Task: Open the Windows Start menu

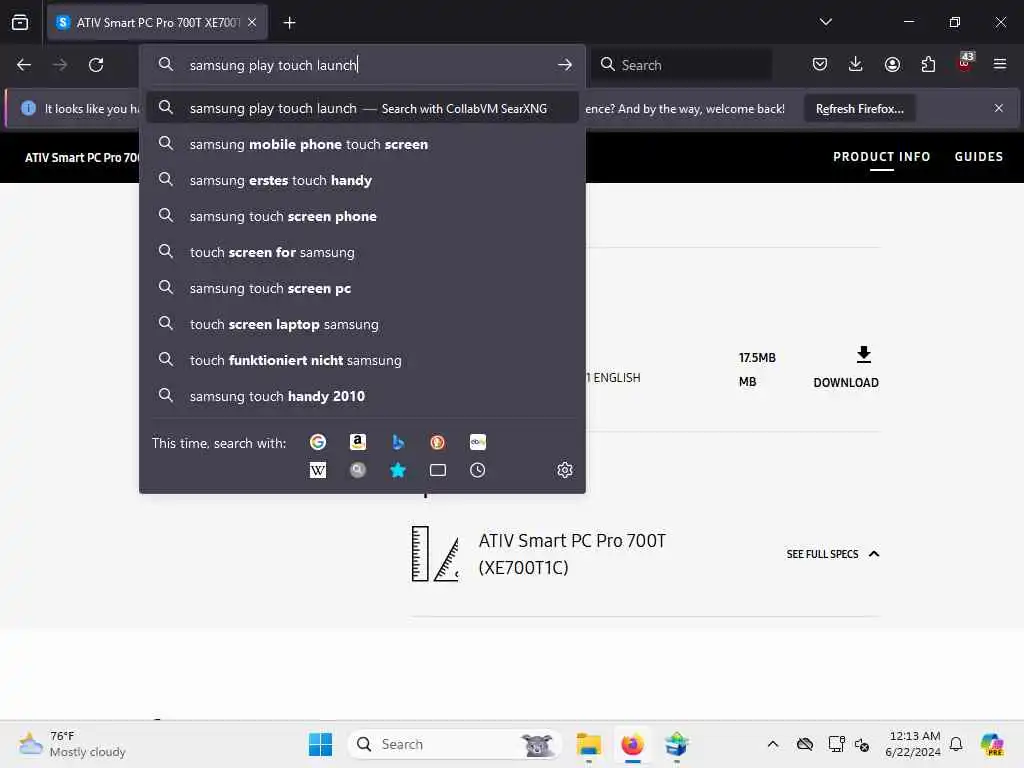Action: (320, 744)
